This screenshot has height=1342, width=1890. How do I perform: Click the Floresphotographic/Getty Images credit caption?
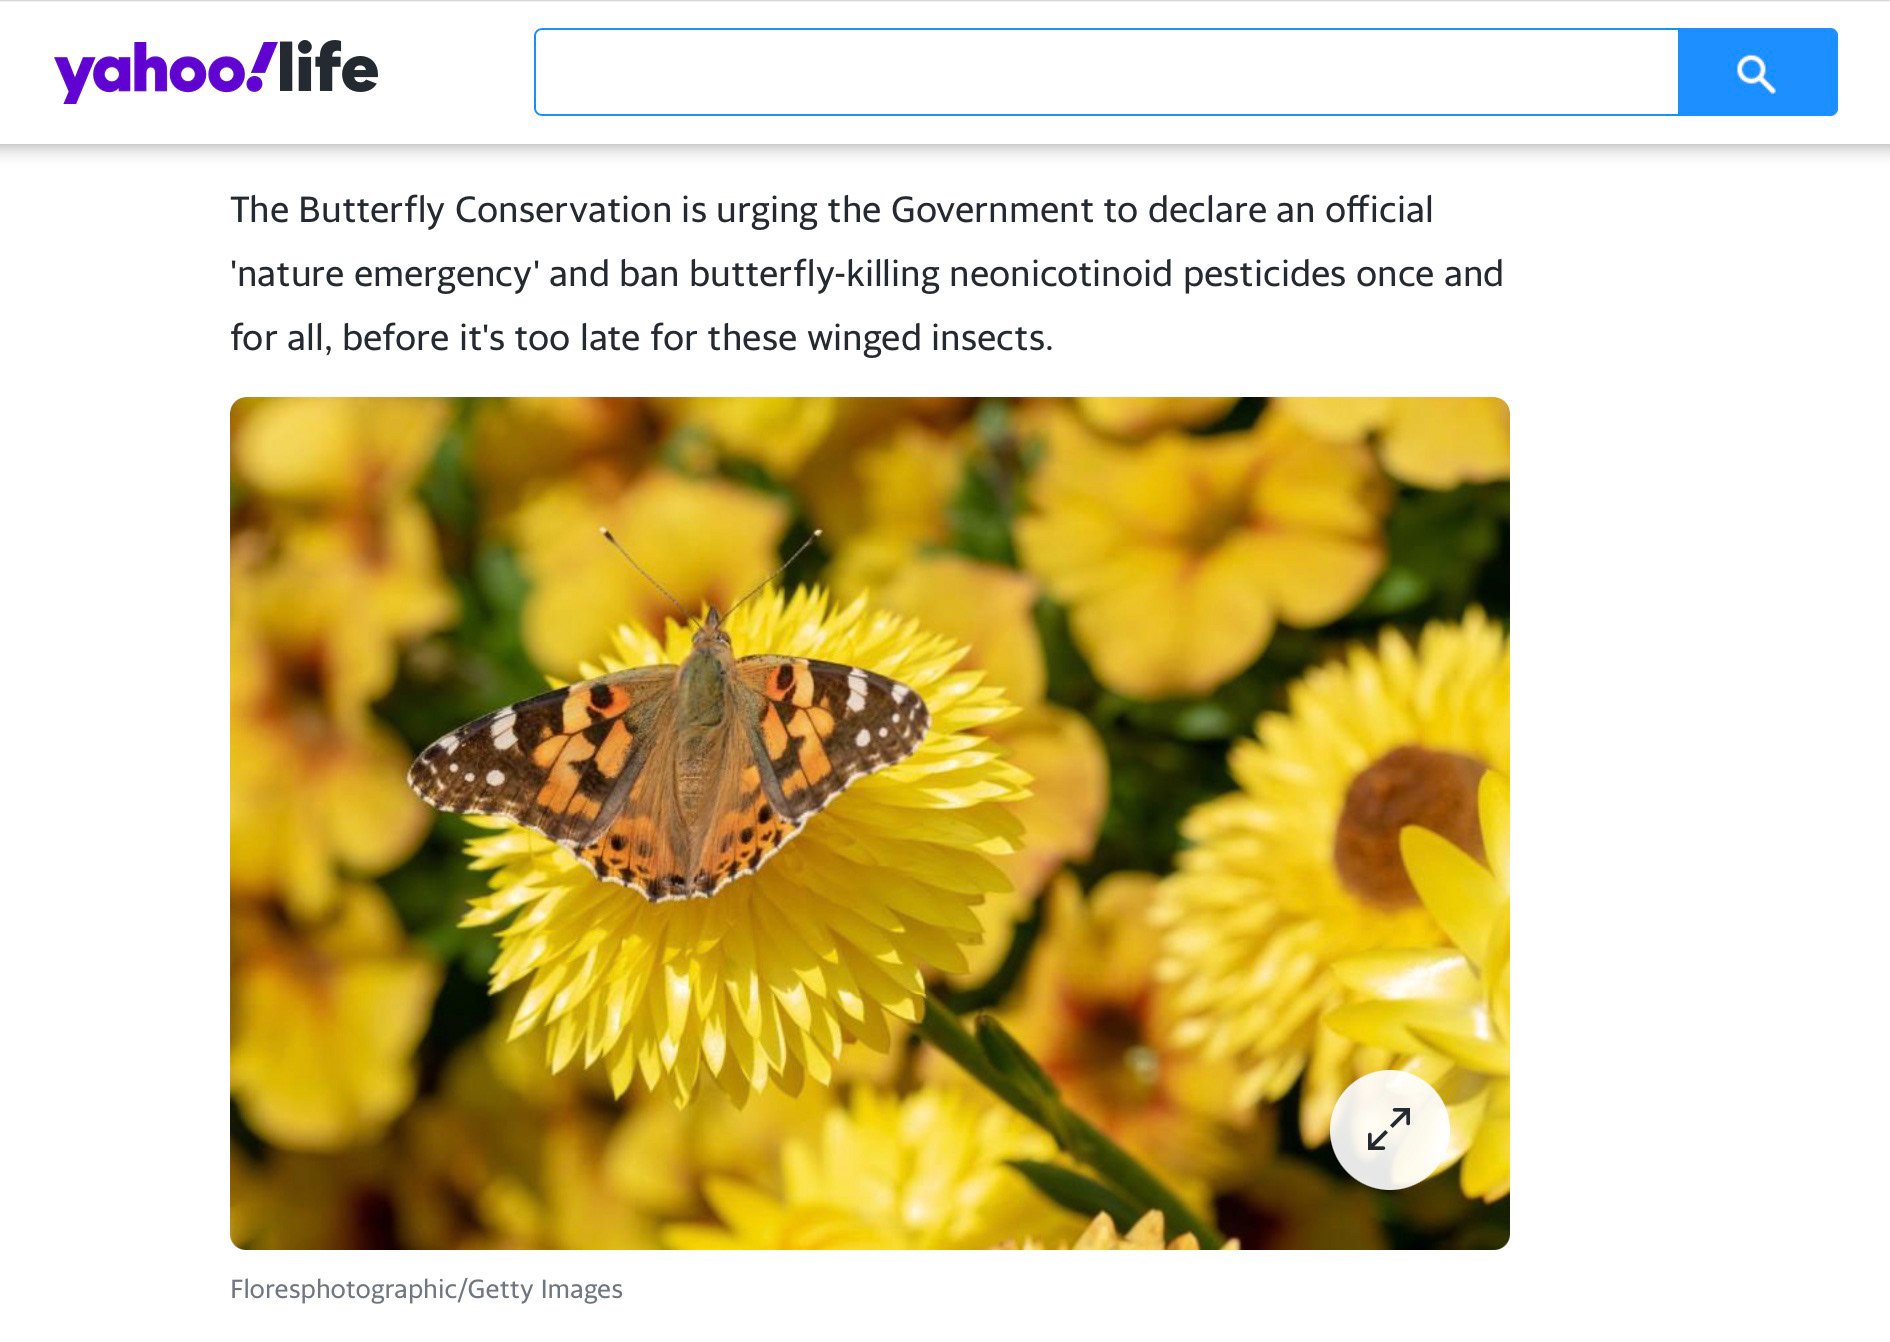(426, 1289)
